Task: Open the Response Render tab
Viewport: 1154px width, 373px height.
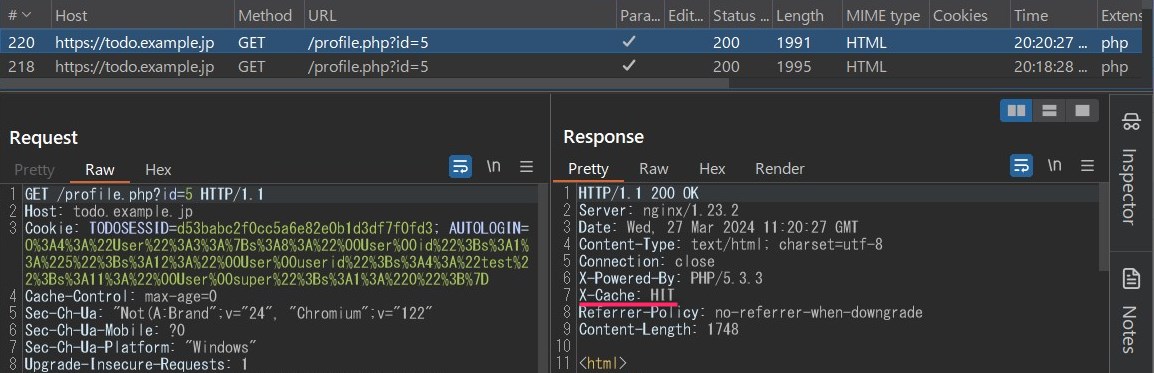Action: pos(779,169)
